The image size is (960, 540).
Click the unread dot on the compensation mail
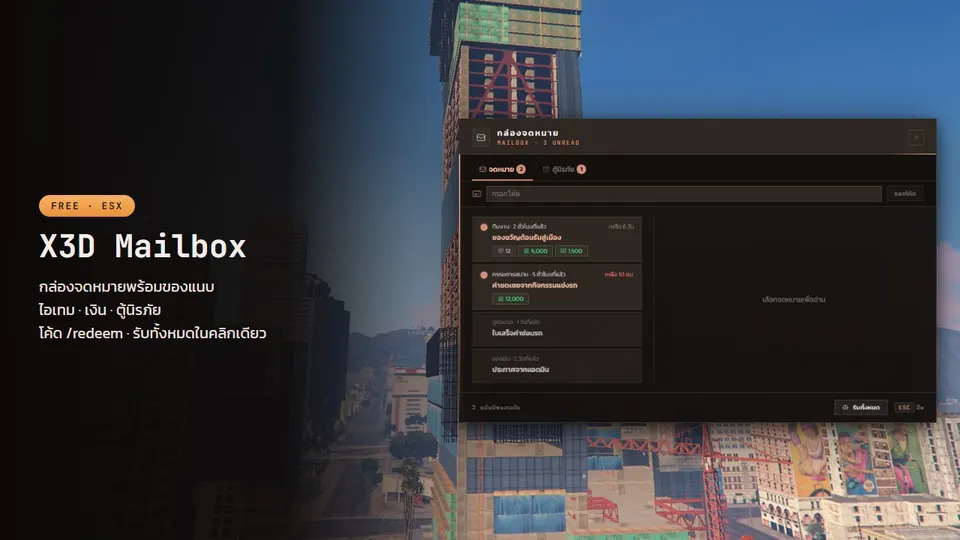pos(484,275)
